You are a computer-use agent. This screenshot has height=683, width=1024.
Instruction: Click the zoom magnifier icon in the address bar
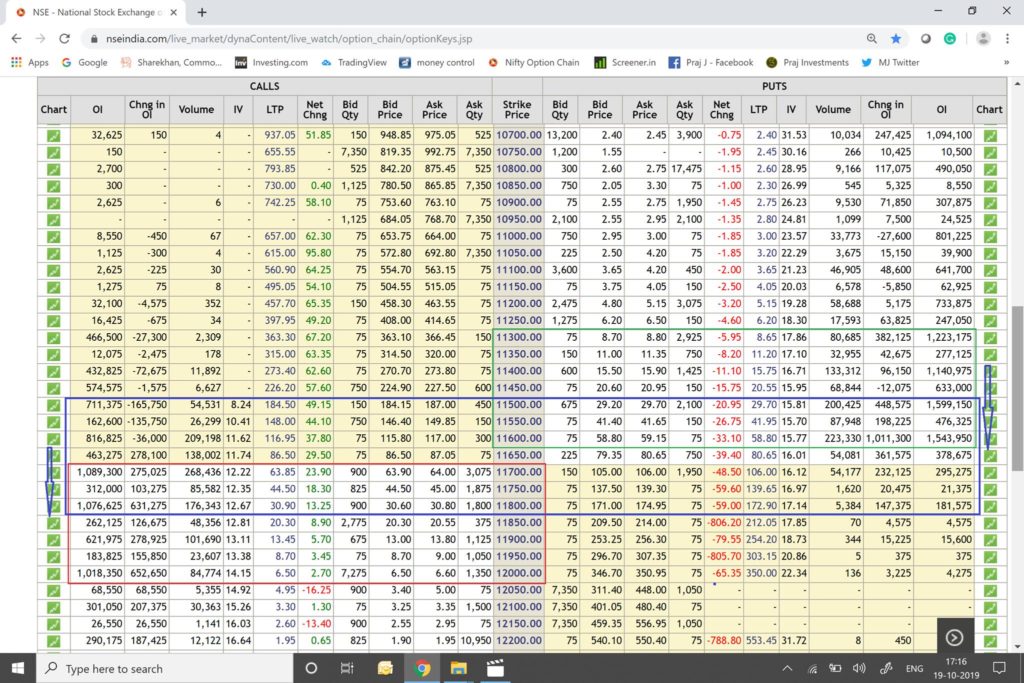tap(872, 38)
